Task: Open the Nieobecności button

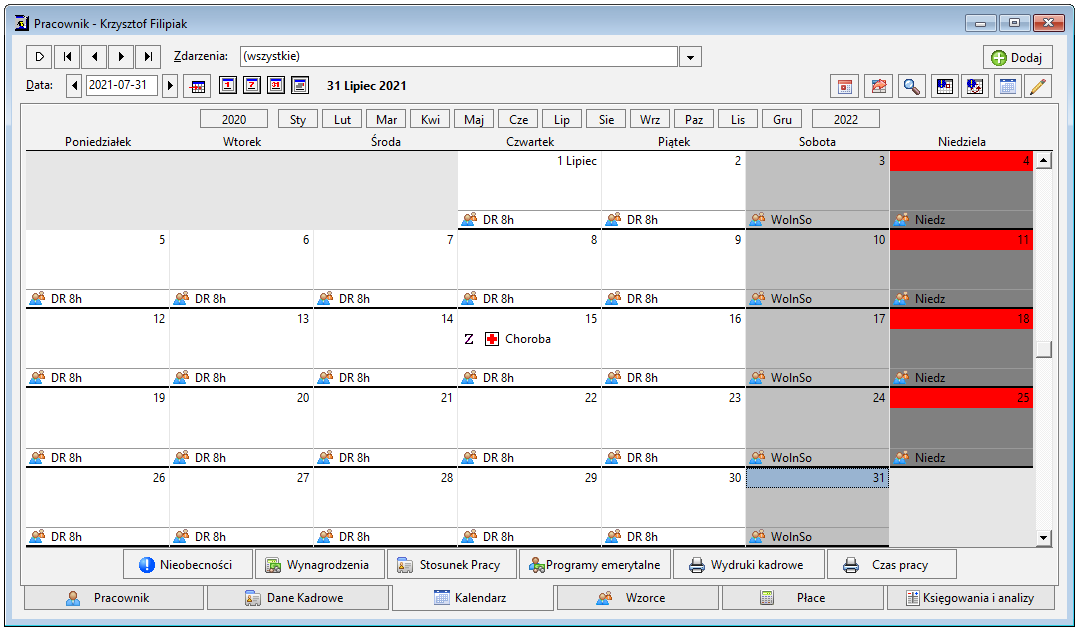Action: tap(188, 565)
